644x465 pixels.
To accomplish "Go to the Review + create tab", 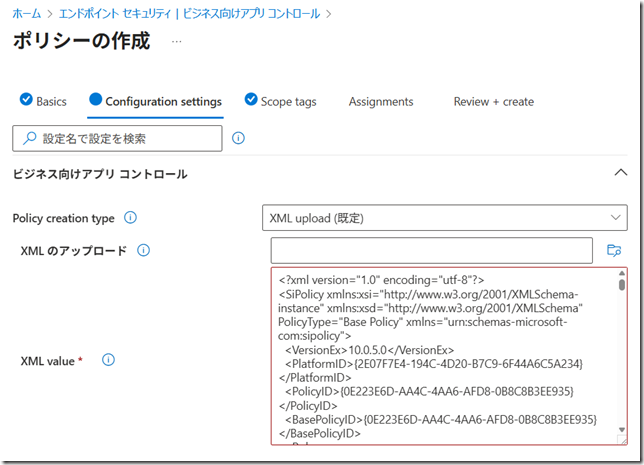I will pos(493,101).
